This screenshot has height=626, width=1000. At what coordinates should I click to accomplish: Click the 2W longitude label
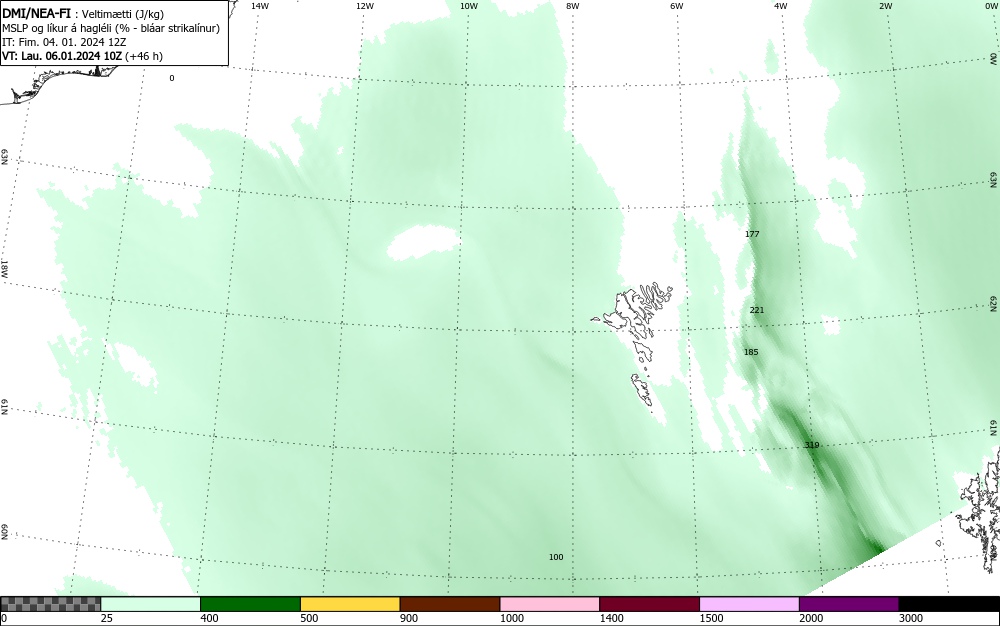tap(885, 6)
